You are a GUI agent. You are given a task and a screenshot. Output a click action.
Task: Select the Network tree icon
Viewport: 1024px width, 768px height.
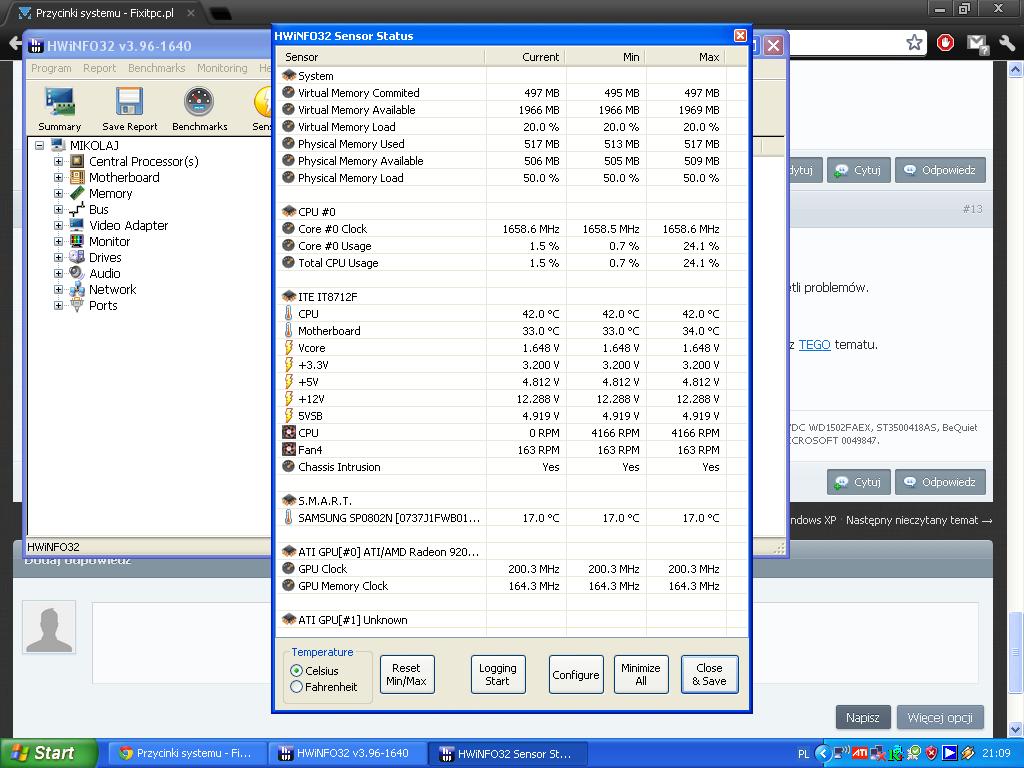coord(77,289)
